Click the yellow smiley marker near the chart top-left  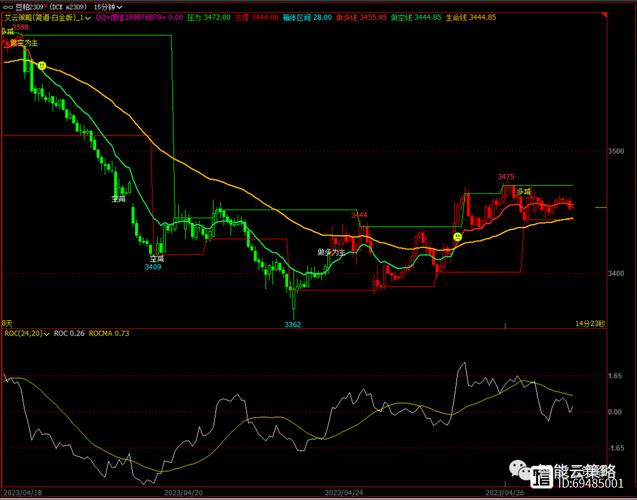(x=42, y=65)
